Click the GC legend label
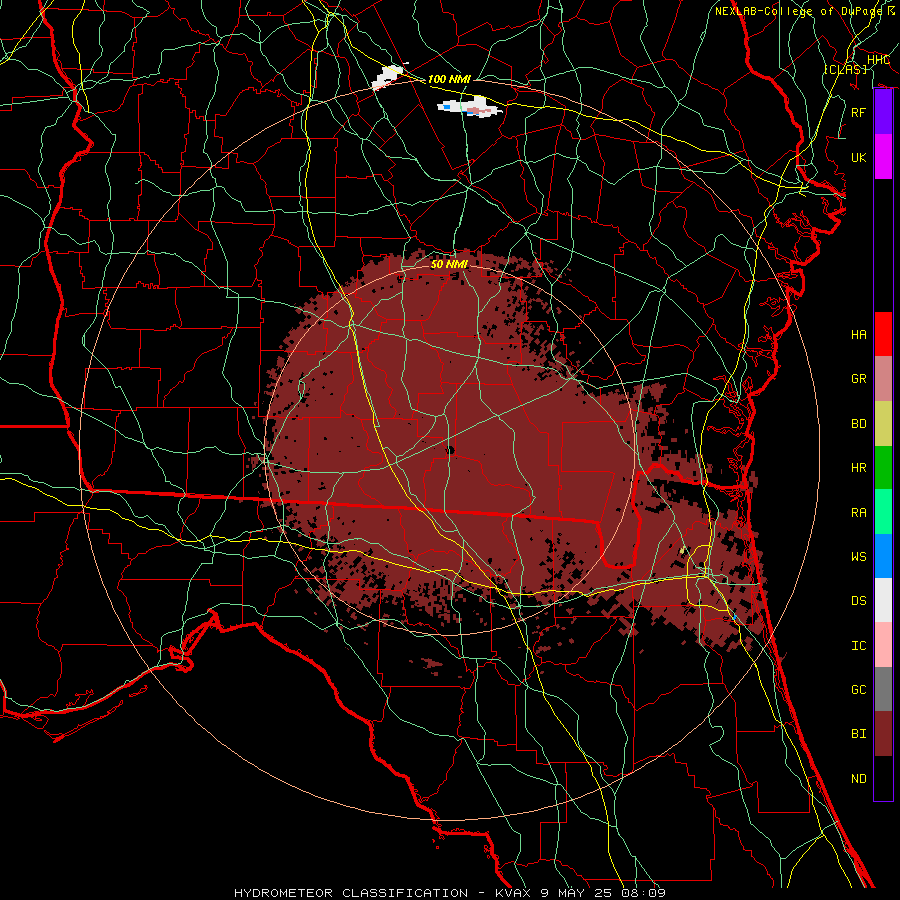Image resolution: width=900 pixels, height=900 pixels. point(859,690)
